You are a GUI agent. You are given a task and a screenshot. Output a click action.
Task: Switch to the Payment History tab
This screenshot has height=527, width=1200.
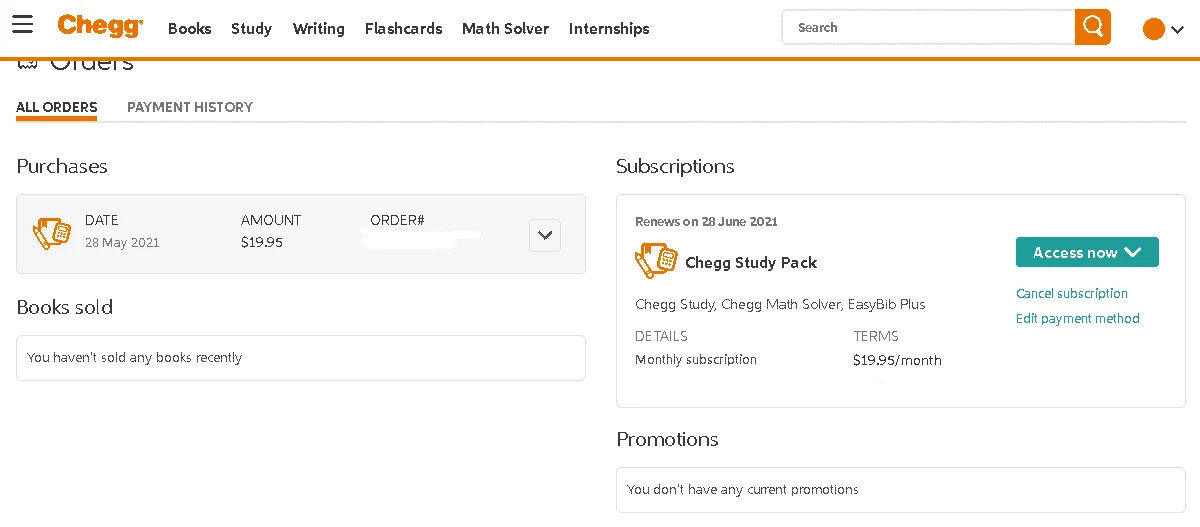190,107
